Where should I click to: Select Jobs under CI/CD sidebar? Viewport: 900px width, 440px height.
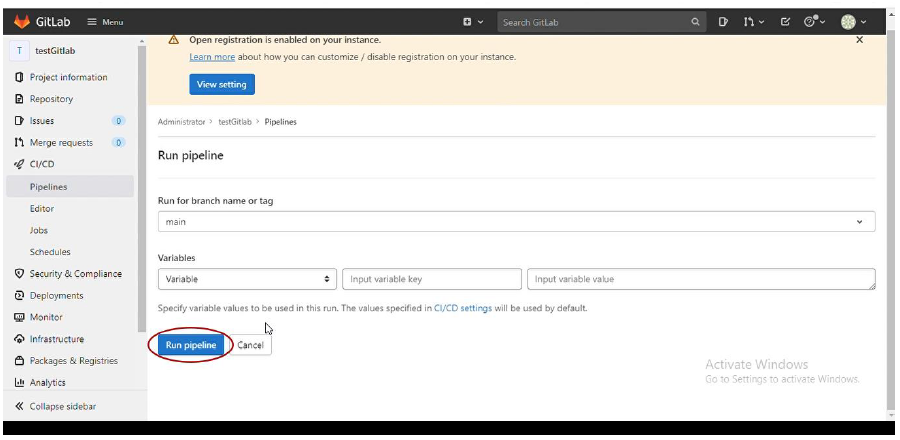tap(38, 230)
